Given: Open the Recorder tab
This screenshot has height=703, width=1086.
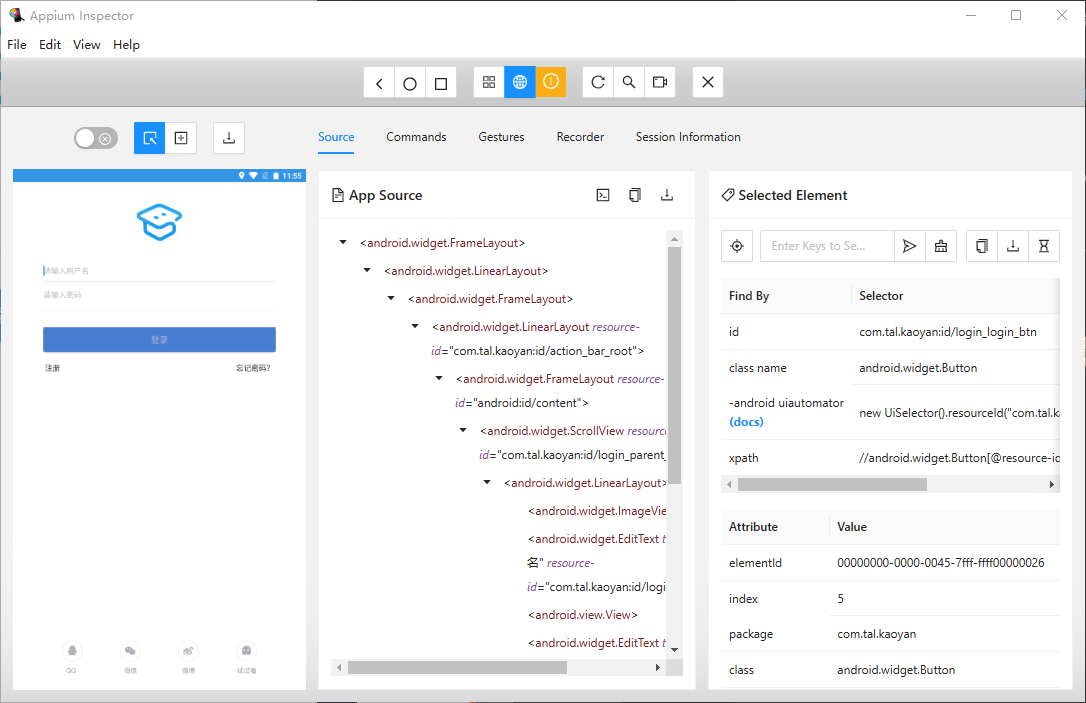Looking at the screenshot, I should pos(580,137).
